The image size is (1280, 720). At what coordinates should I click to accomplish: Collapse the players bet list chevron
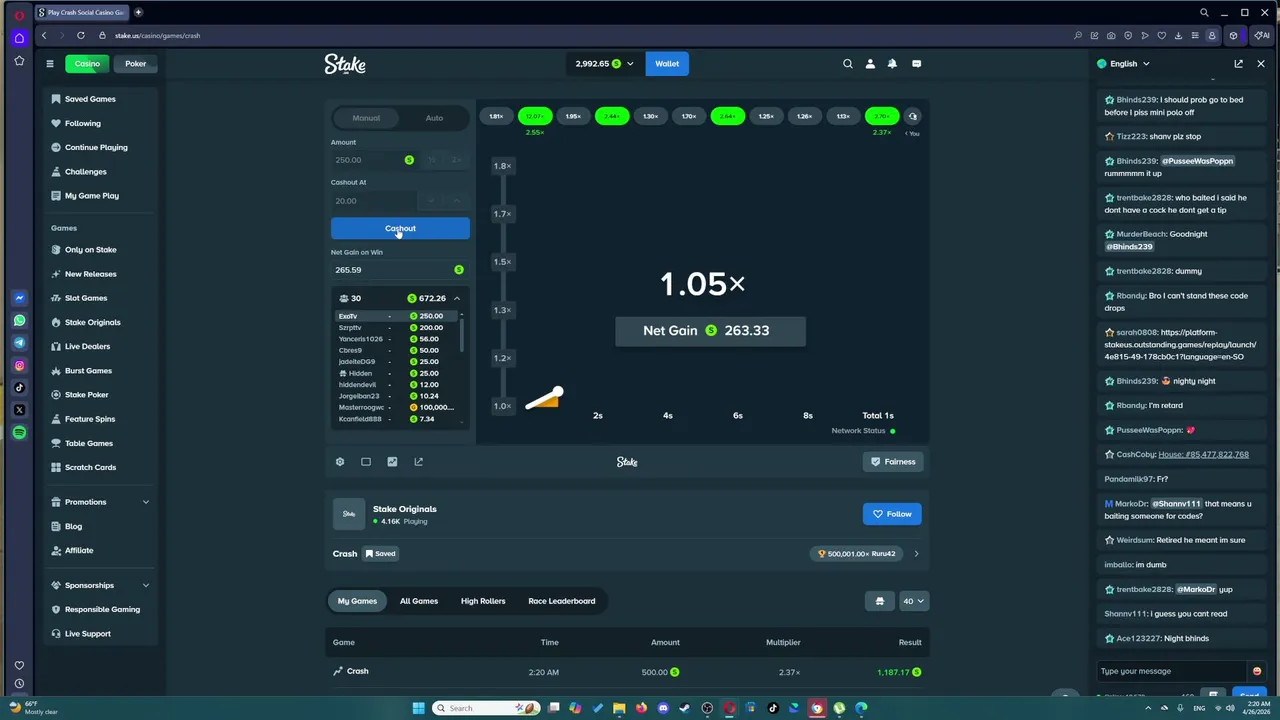click(x=457, y=298)
